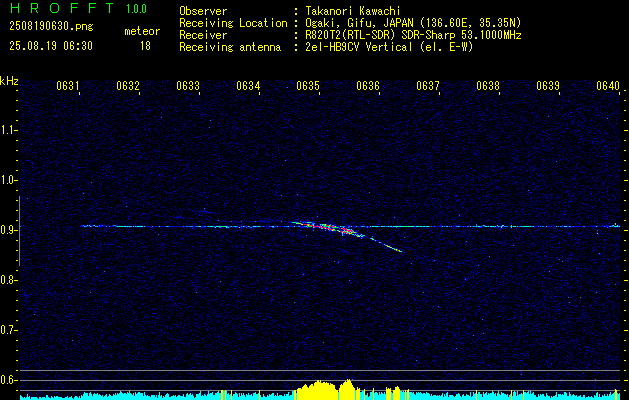629x400 pixels.
Task: Click the observer name Takanori Kawachi
Action: [352, 11]
